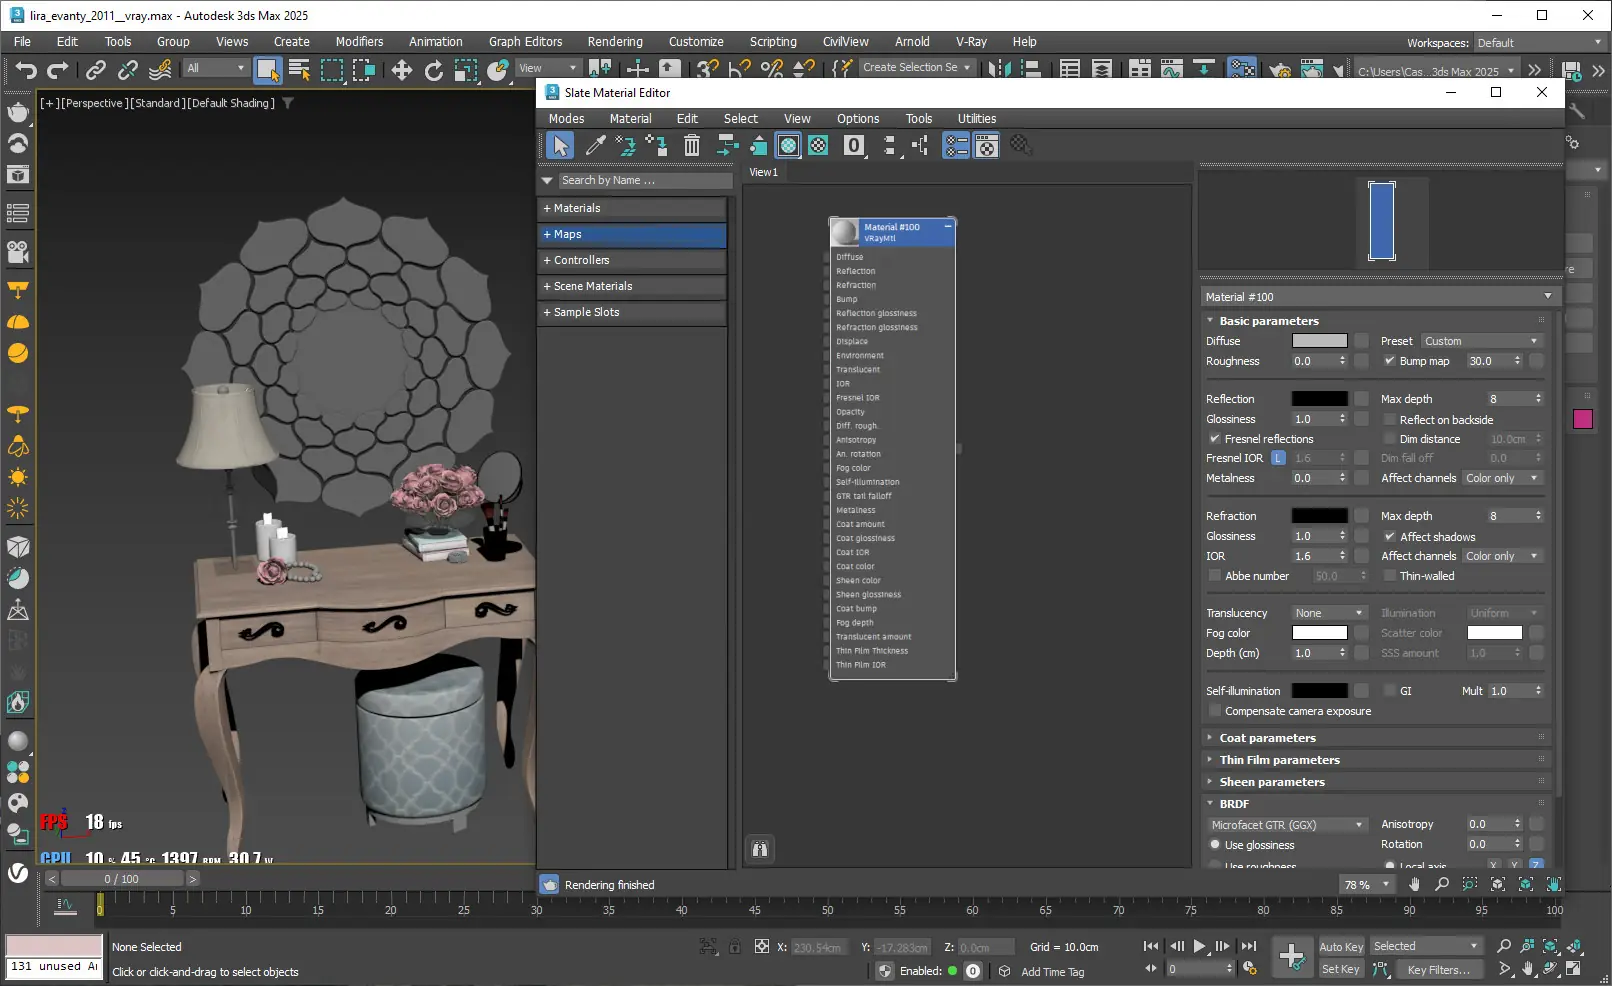Click binoculars search icon in View1
This screenshot has width=1612, height=986.
click(x=760, y=849)
